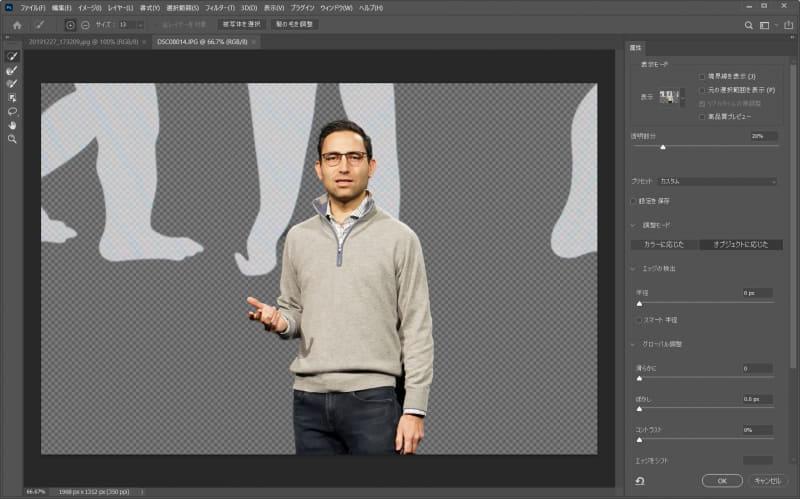The height and width of the screenshot is (499, 800).
Task: Switch brush to subtract-from-selection mode
Action: 84,24
